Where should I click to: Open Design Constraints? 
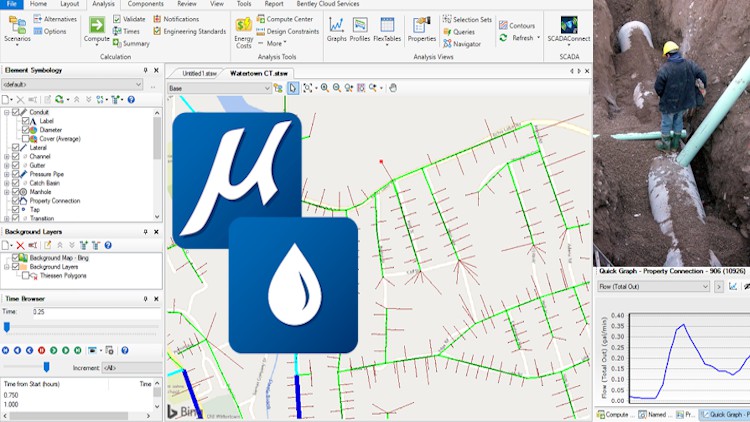(287, 31)
